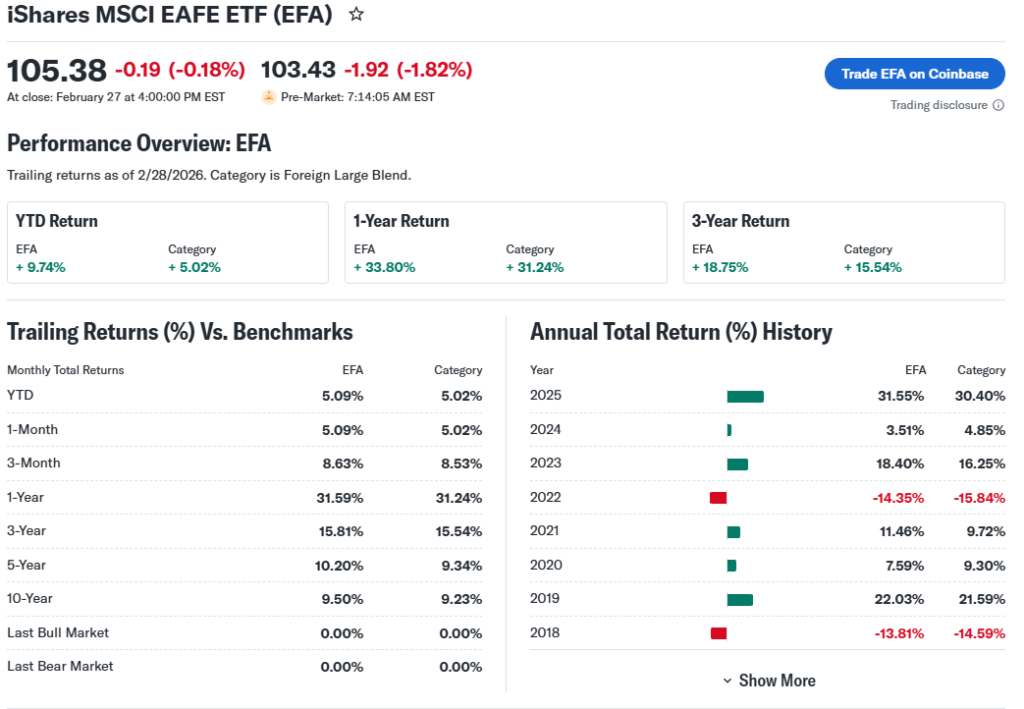The image size is (1024, 709).
Task: Click the Pre-Market sunrise icon
Action: [268, 97]
